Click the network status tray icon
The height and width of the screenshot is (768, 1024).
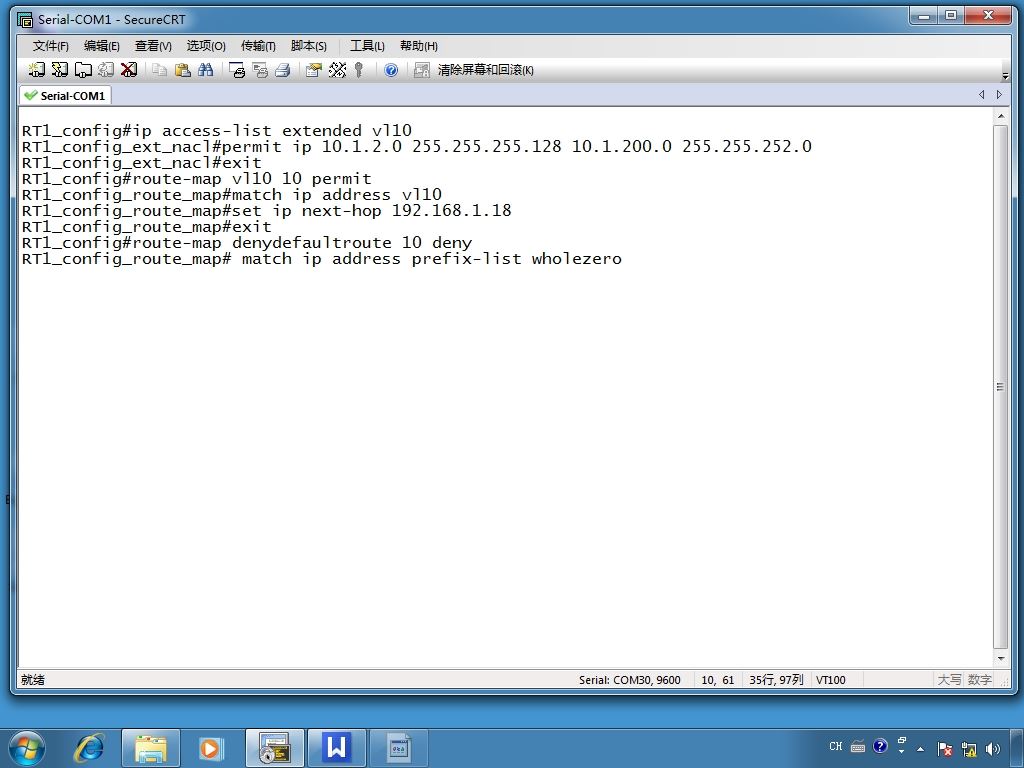coord(969,749)
